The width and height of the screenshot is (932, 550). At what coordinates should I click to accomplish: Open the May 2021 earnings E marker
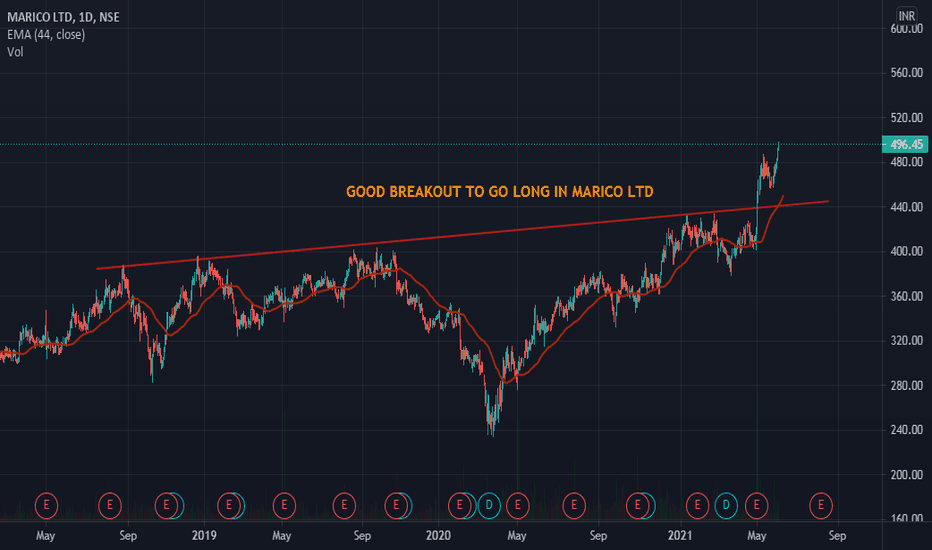click(757, 506)
